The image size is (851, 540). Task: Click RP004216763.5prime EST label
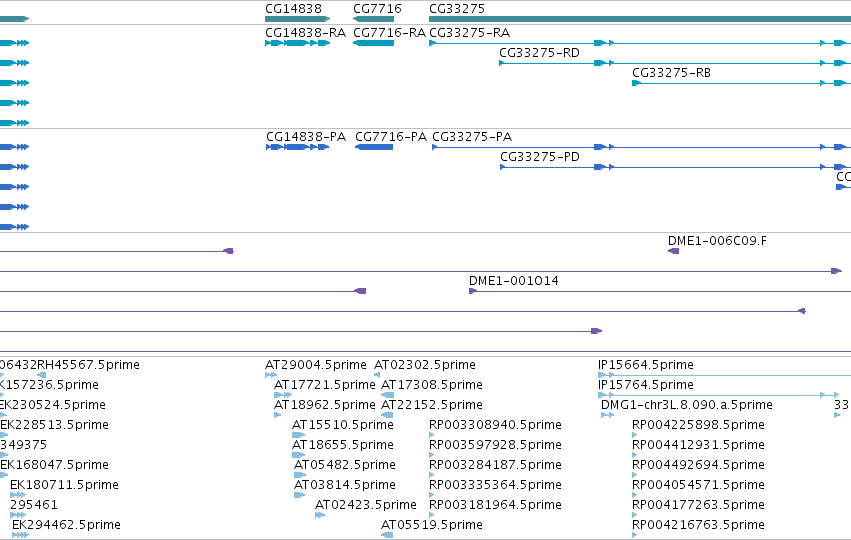pyautogui.click(x=698, y=525)
